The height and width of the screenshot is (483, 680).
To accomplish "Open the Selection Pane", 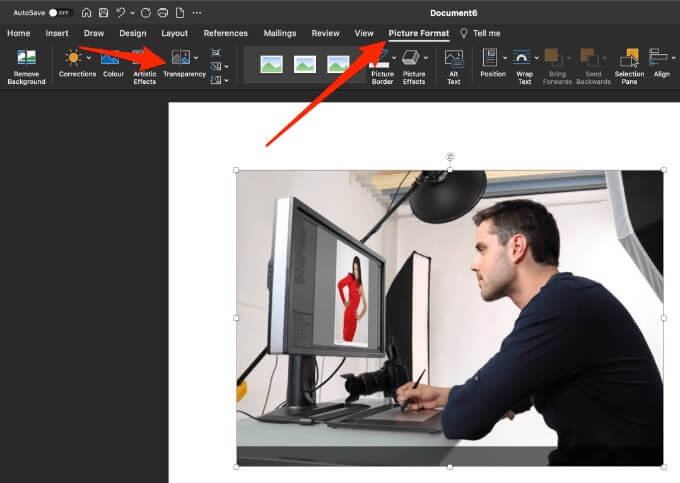I will click(x=629, y=66).
